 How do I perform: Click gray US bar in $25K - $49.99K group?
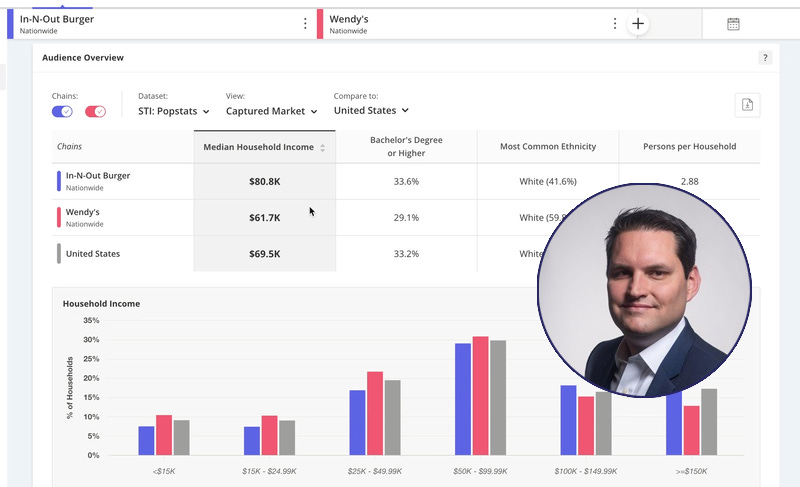coord(392,418)
